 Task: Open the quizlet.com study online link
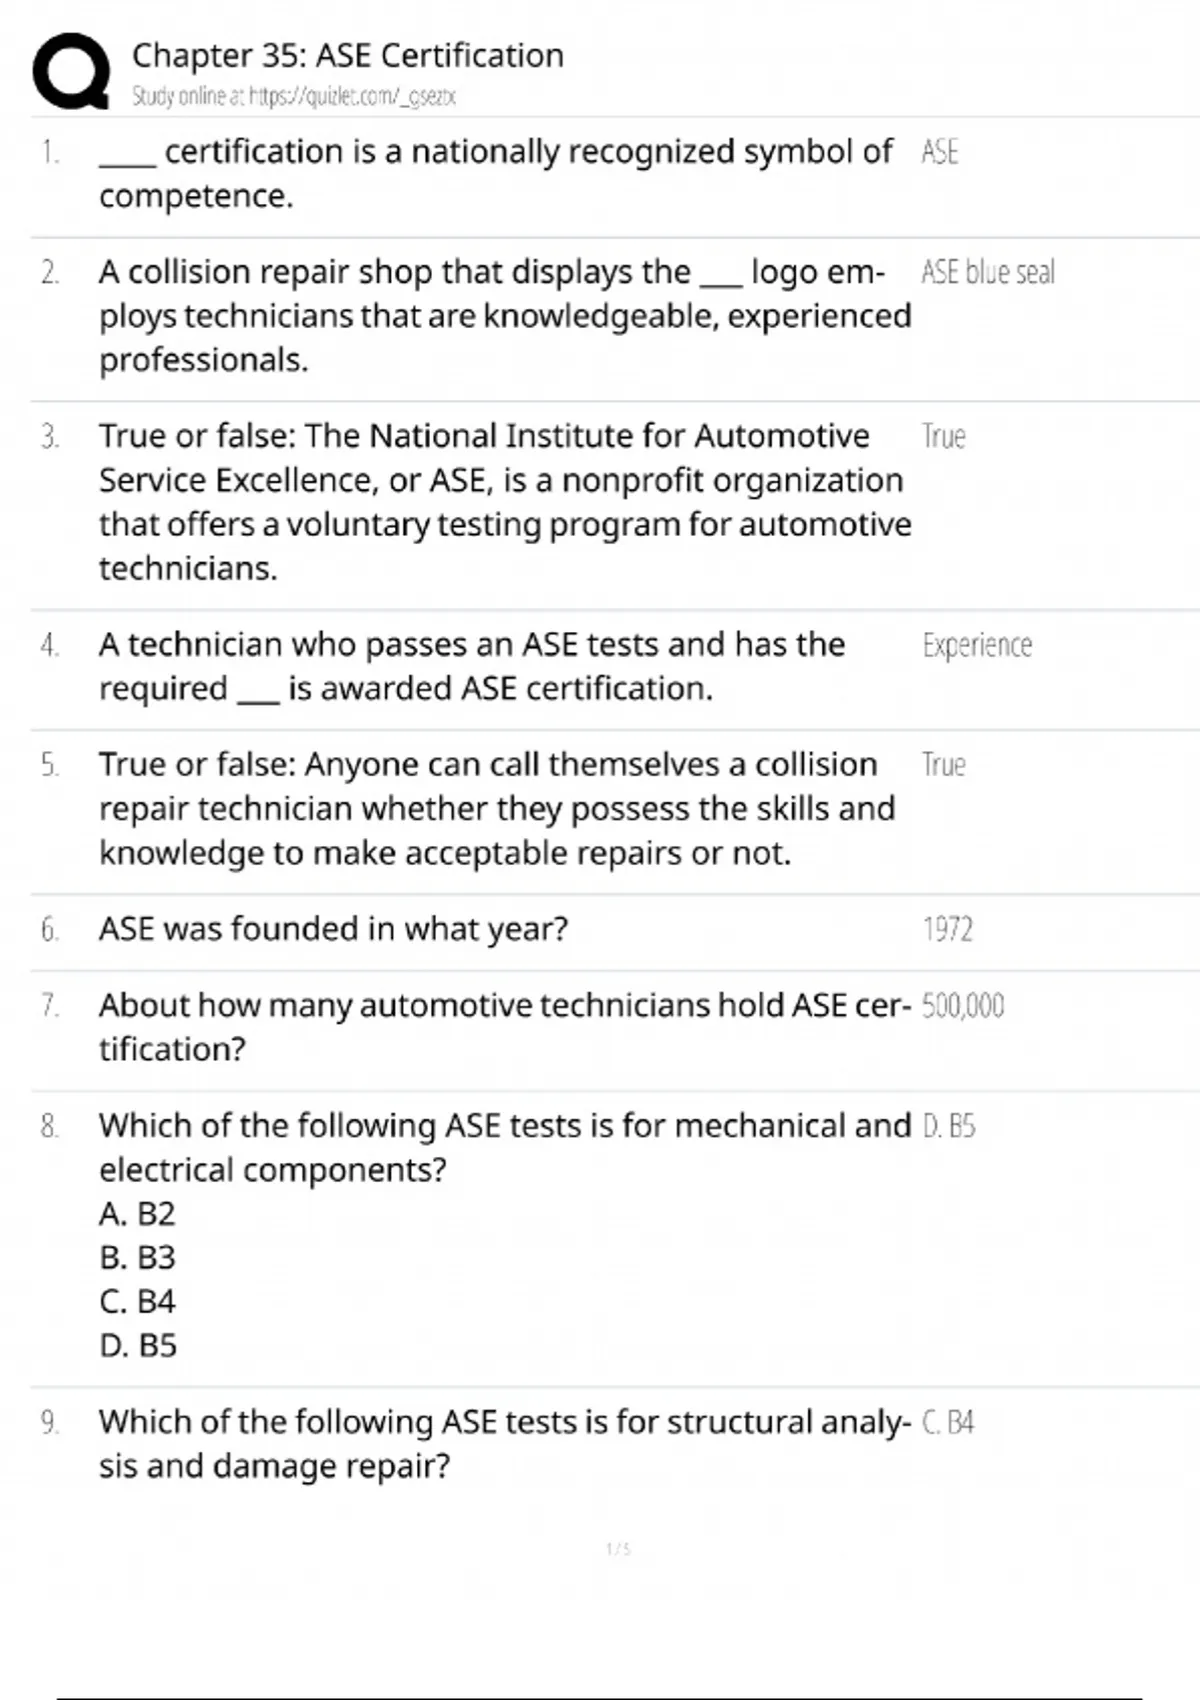pyautogui.click(x=294, y=97)
